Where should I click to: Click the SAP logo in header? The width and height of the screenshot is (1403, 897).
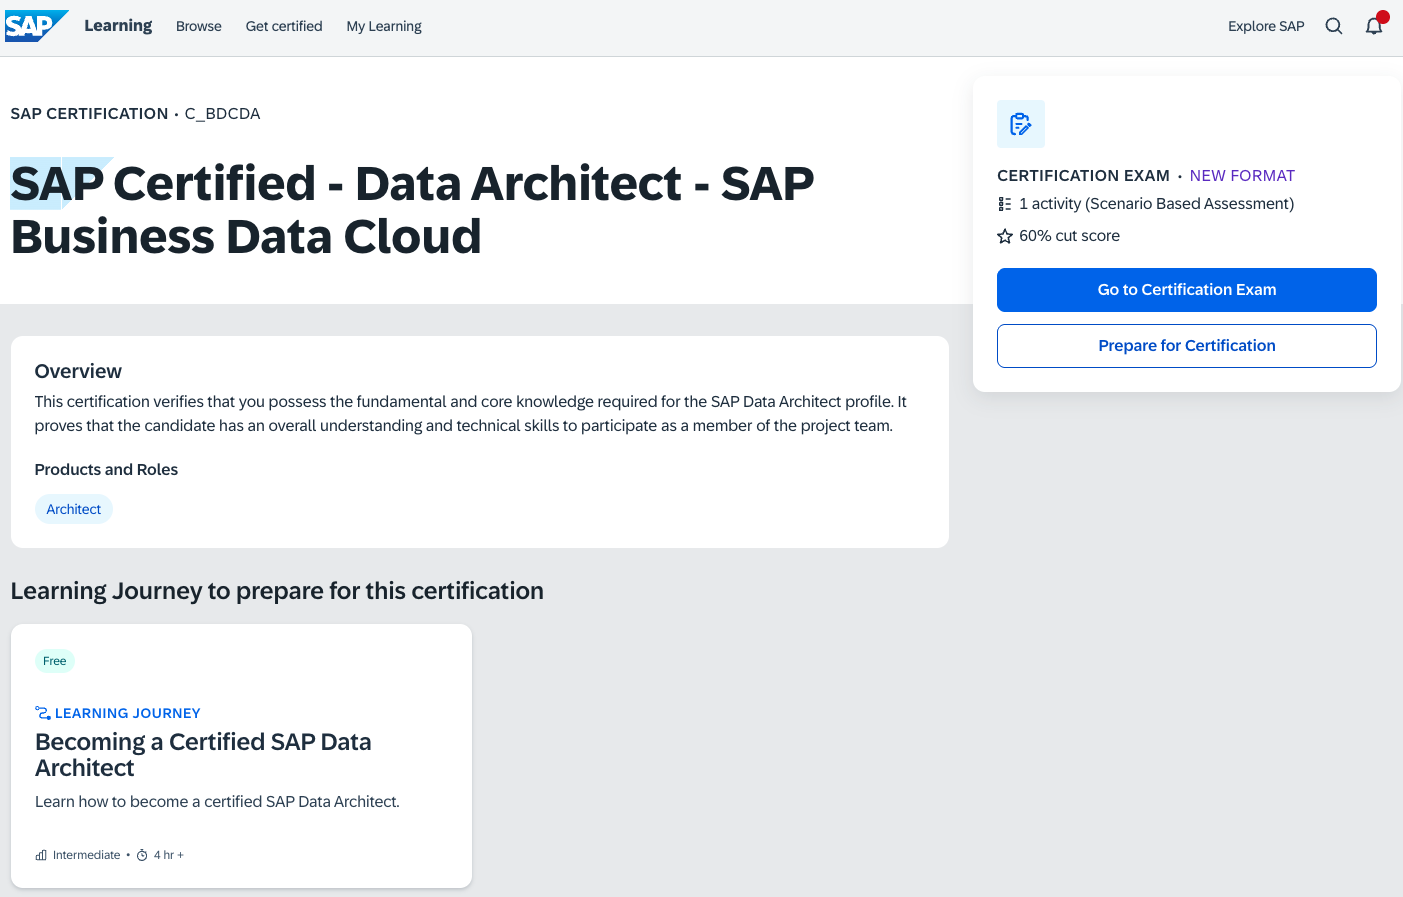tap(36, 26)
